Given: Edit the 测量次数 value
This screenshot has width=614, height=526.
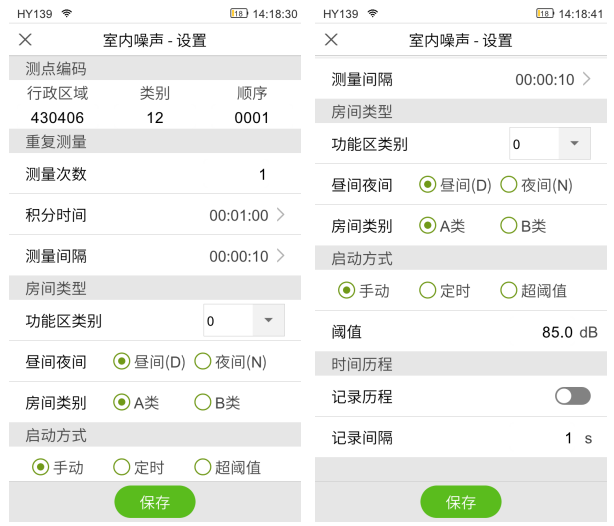Looking at the screenshot, I should 262,174.
